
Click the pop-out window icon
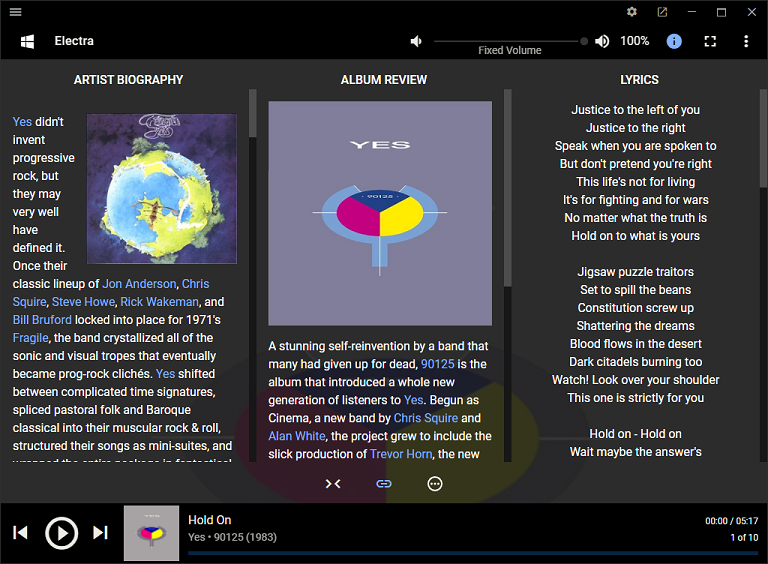click(662, 12)
